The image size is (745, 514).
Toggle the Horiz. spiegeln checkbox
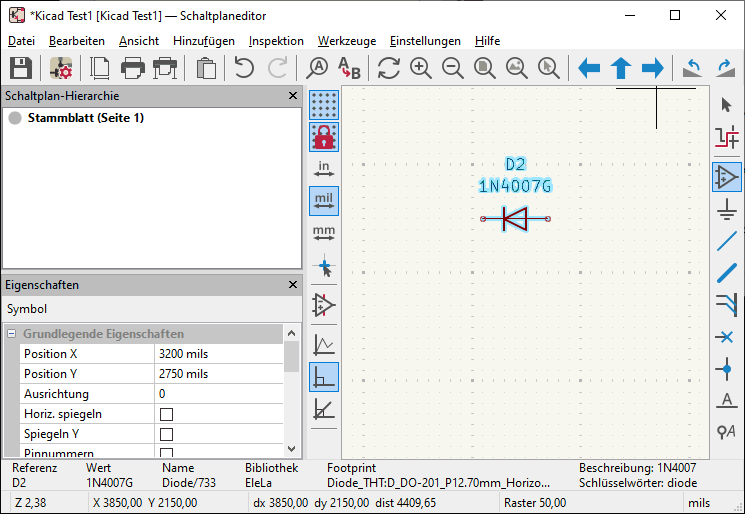(167, 414)
